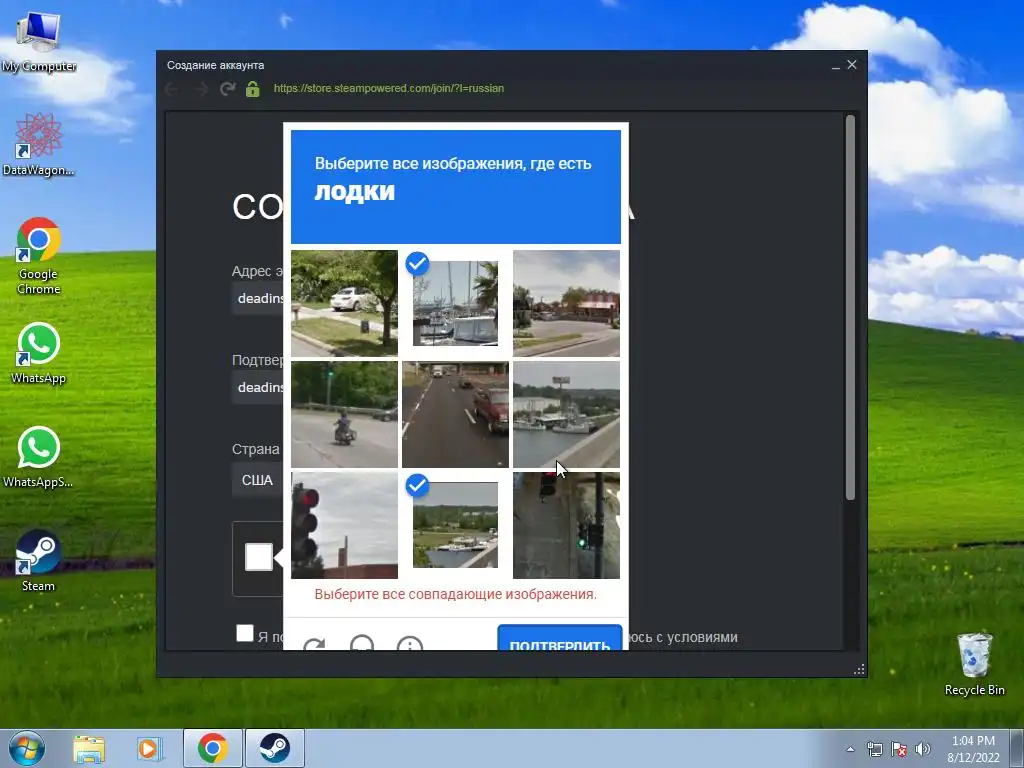This screenshot has width=1024, height=768.
Task: Click the blue ПОДТВЕРДИТЬ button
Action: 560,638
